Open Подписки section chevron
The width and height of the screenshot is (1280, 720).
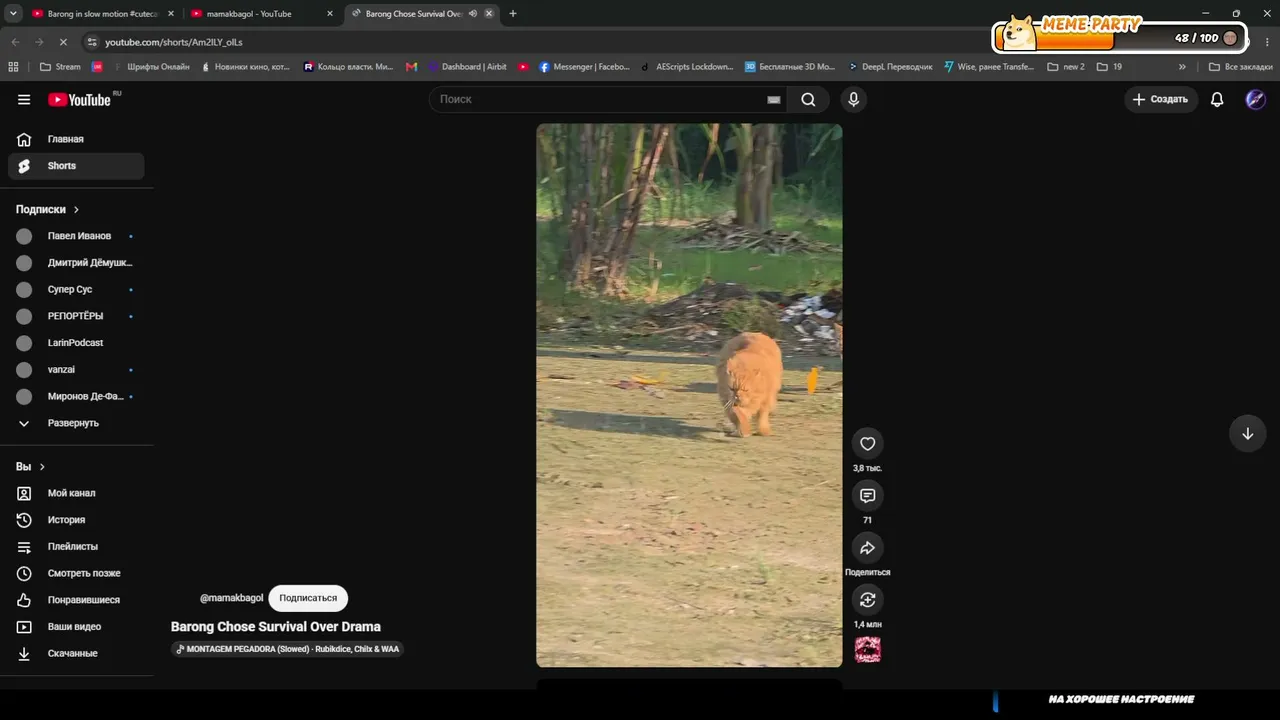76,209
